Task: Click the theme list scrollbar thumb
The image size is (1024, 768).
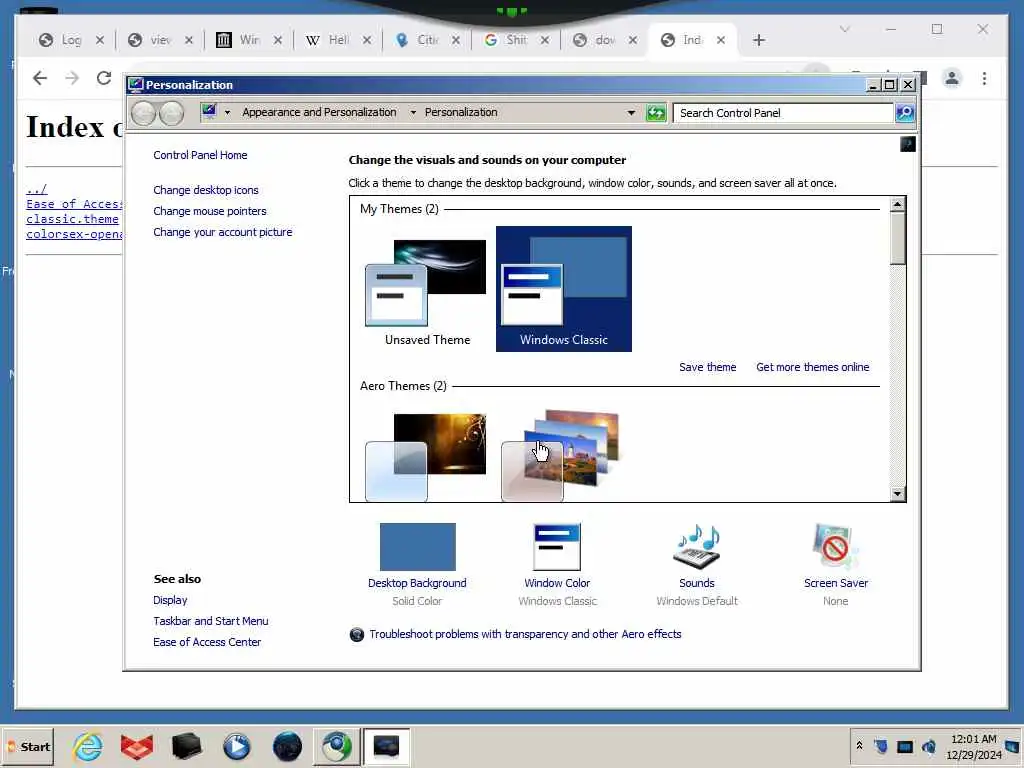Action: 898,238
